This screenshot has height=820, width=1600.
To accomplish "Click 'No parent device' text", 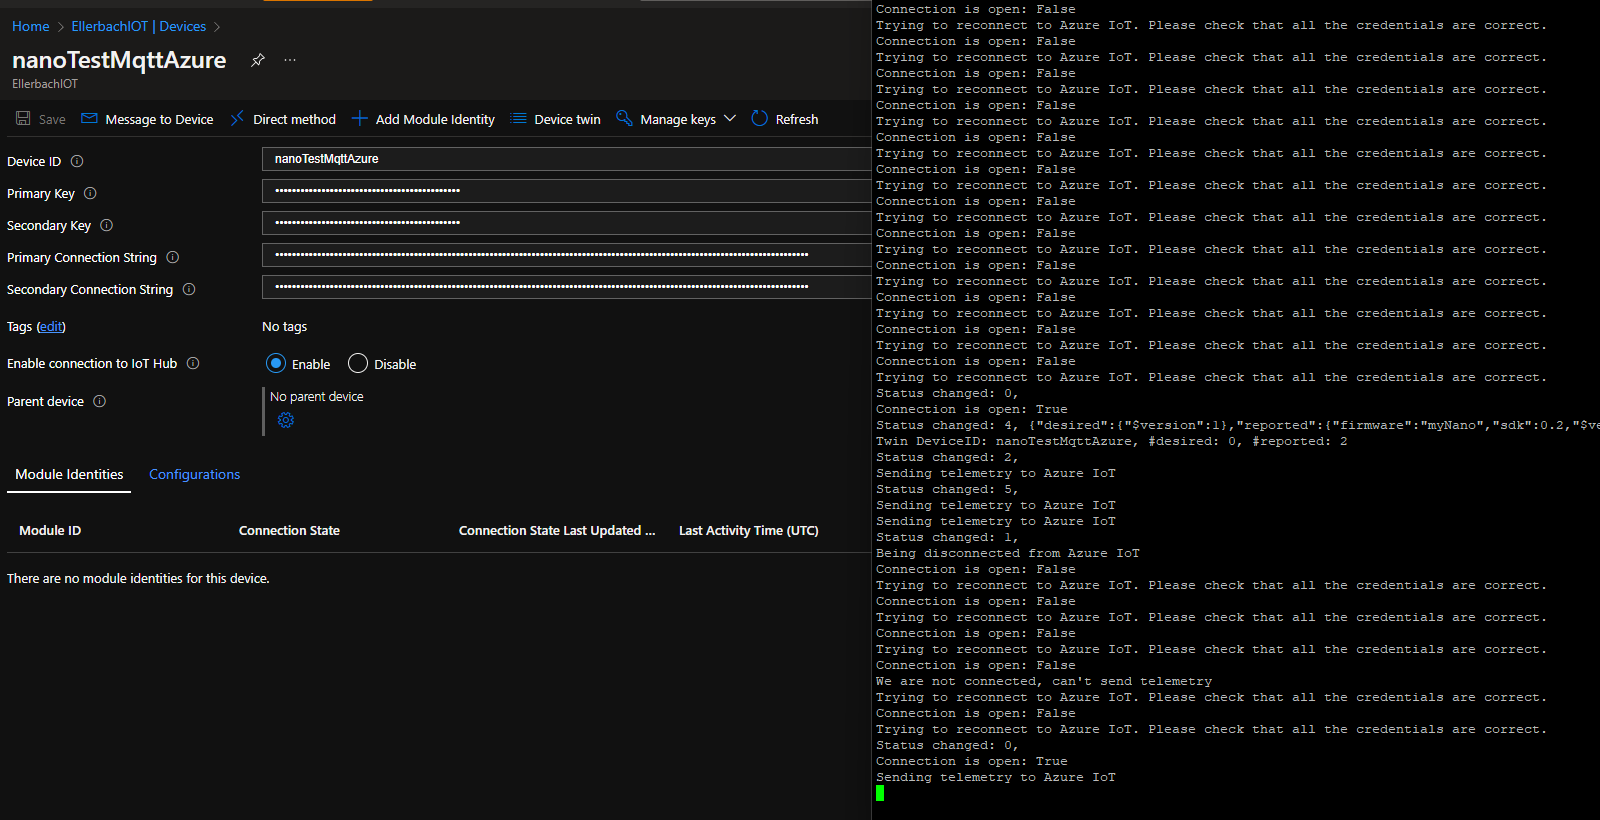I will coord(317,396).
